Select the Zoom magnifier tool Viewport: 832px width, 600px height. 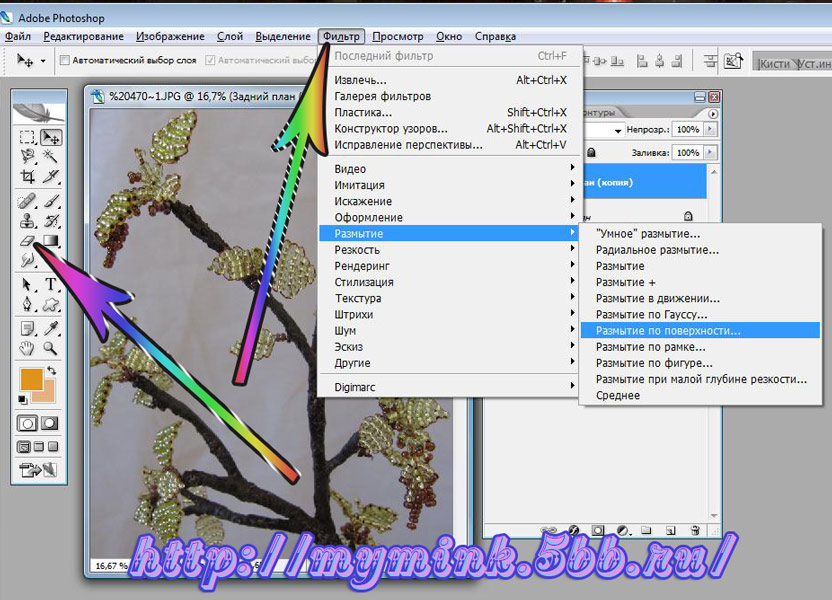51,348
